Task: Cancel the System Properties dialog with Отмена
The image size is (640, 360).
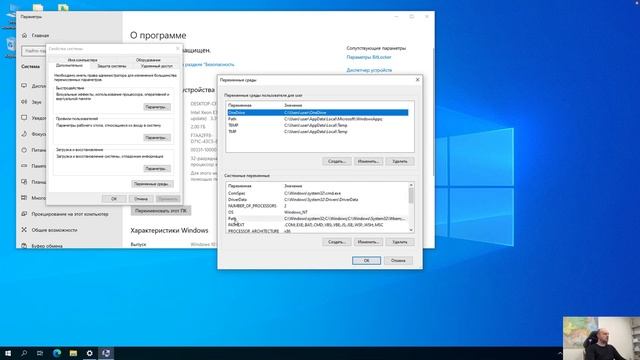Action: (141, 199)
